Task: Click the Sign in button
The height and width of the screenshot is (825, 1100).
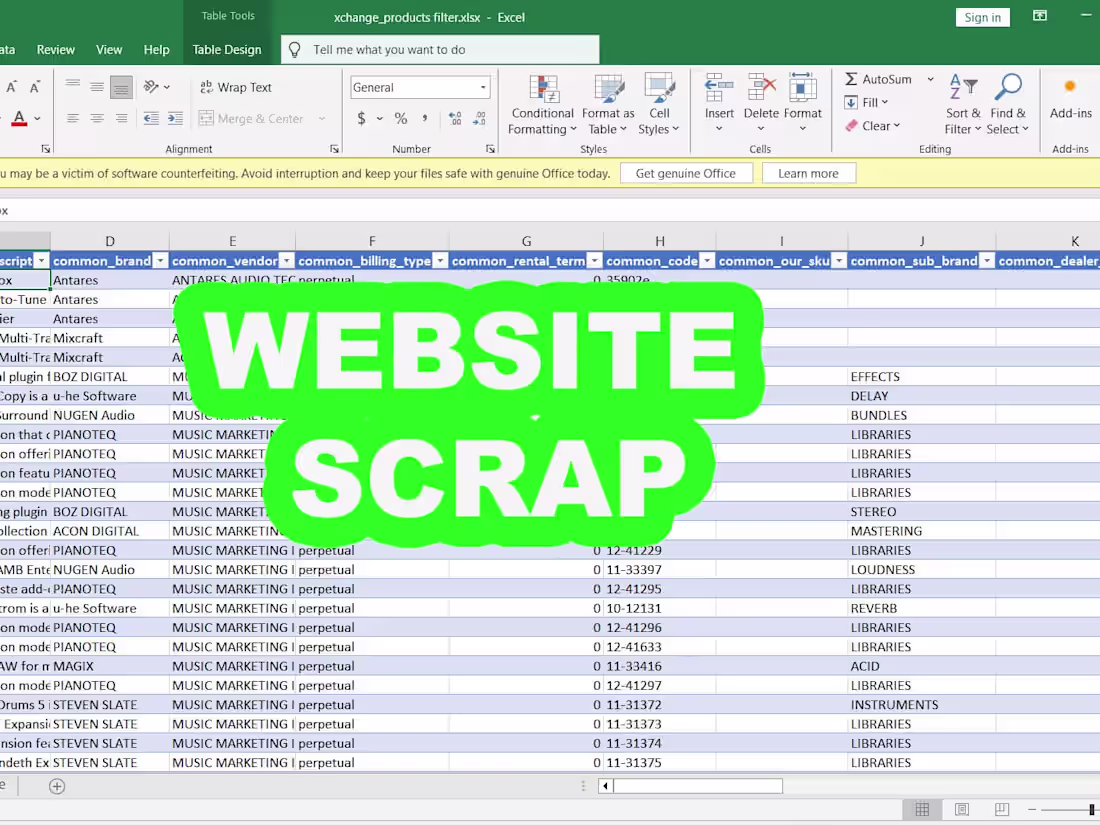Action: point(982,17)
